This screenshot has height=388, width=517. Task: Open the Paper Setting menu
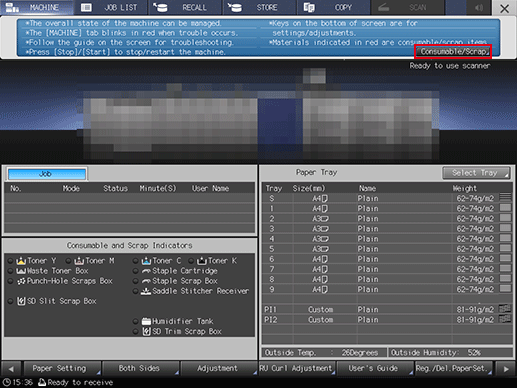tap(62, 368)
